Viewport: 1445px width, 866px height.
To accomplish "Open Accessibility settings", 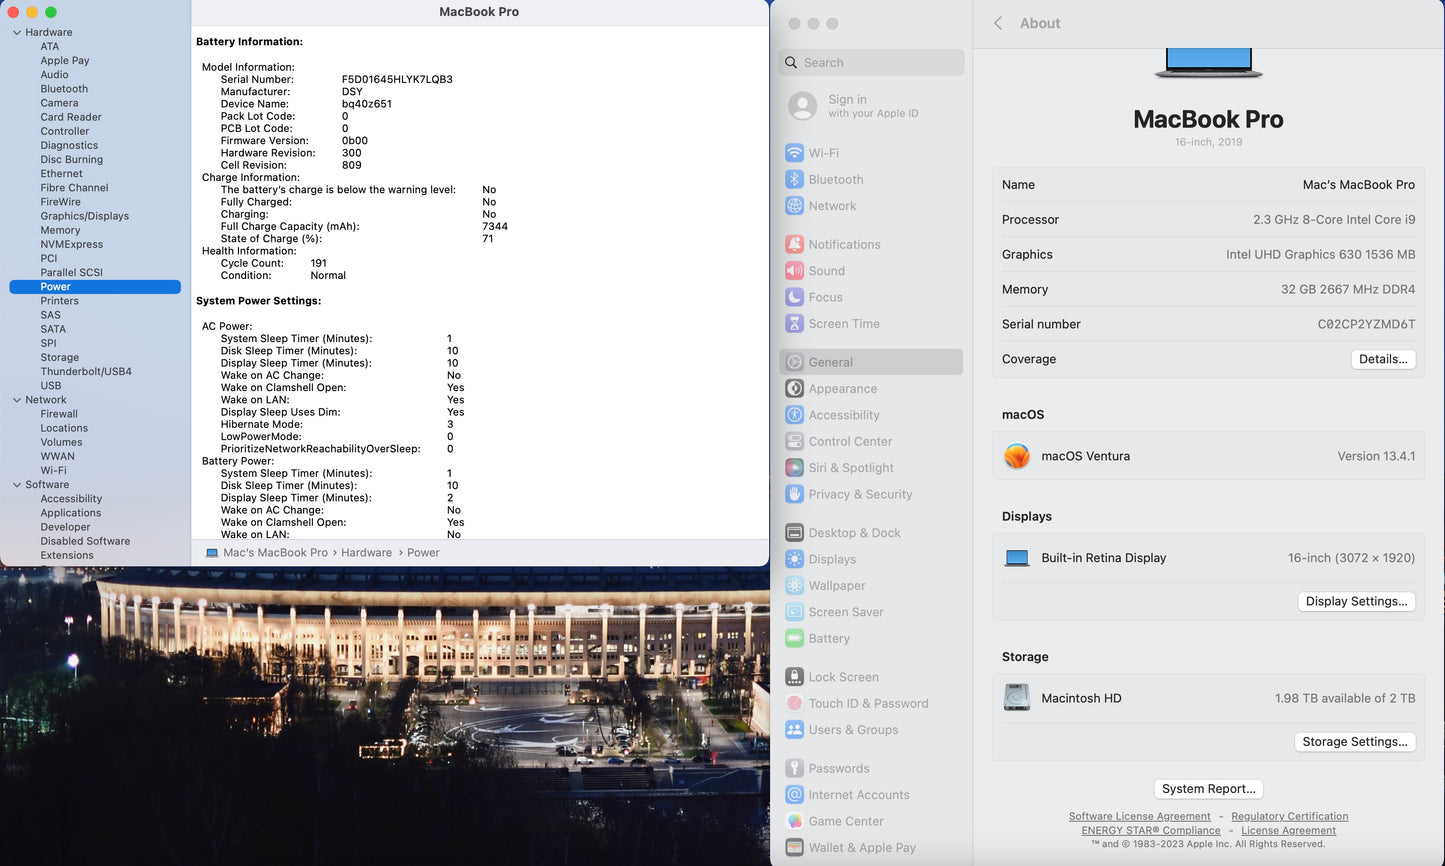I will 843,414.
